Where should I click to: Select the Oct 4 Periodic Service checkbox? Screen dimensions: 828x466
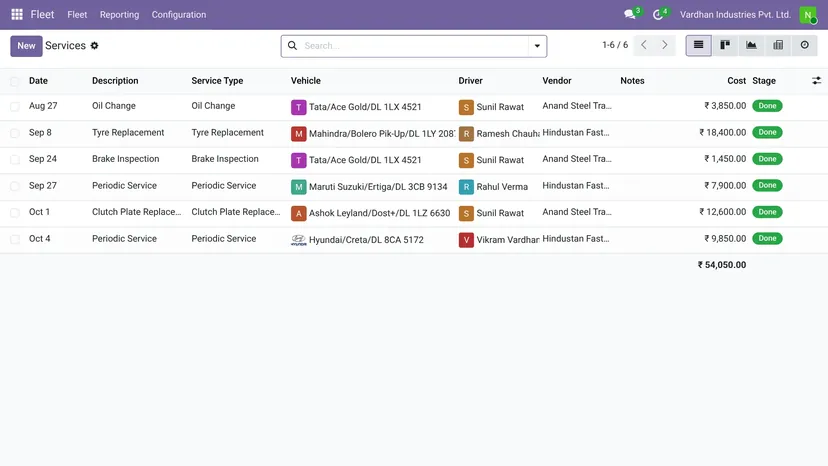point(15,239)
